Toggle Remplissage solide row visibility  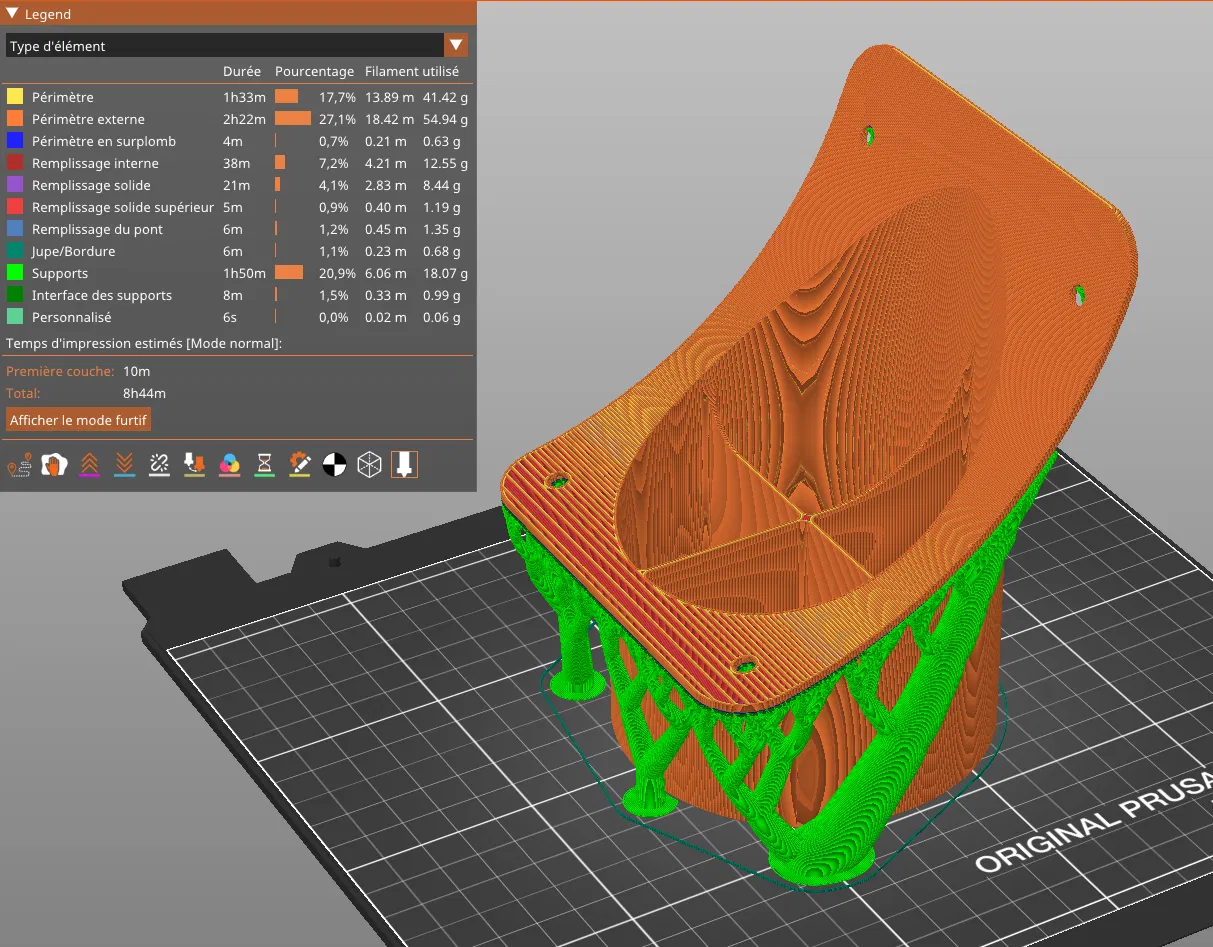(x=237, y=185)
